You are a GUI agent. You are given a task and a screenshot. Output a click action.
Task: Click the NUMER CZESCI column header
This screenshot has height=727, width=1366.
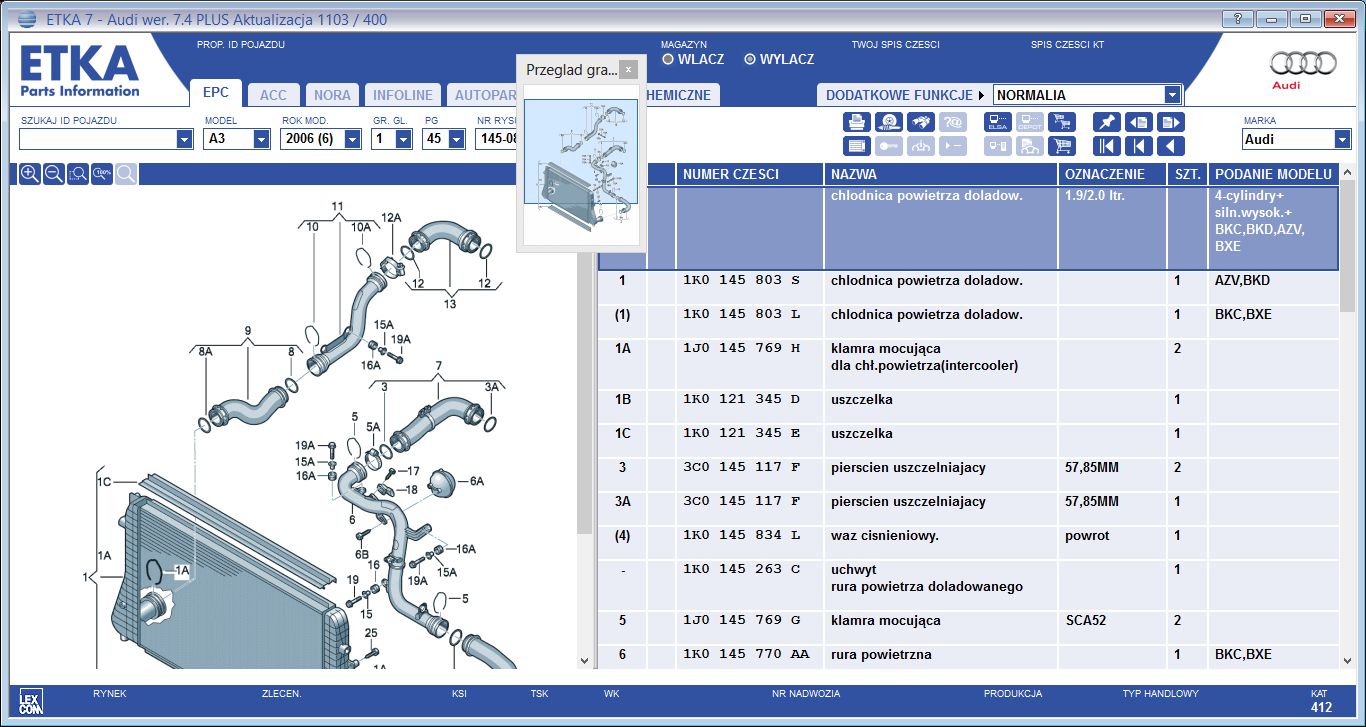click(x=749, y=174)
